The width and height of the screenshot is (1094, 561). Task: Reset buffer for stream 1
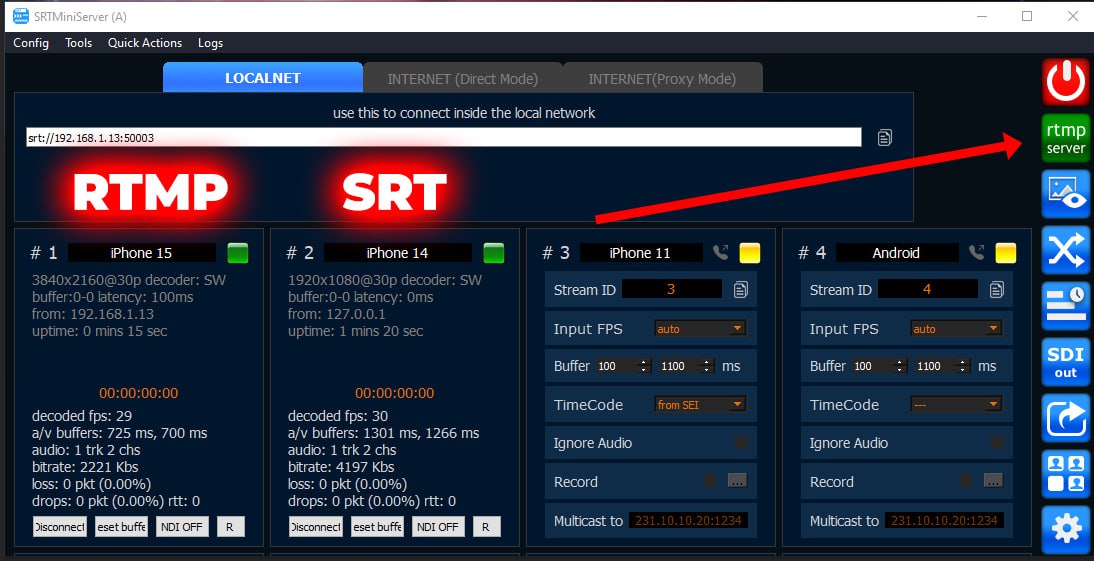click(121, 527)
